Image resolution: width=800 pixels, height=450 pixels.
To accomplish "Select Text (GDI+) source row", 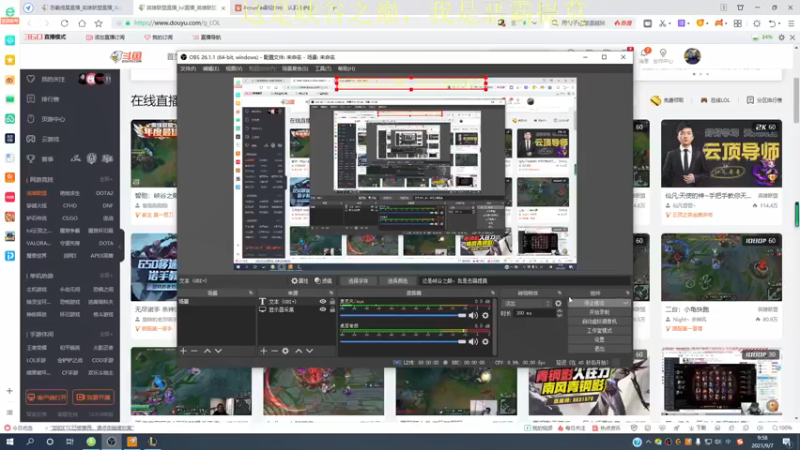I will coord(296,302).
